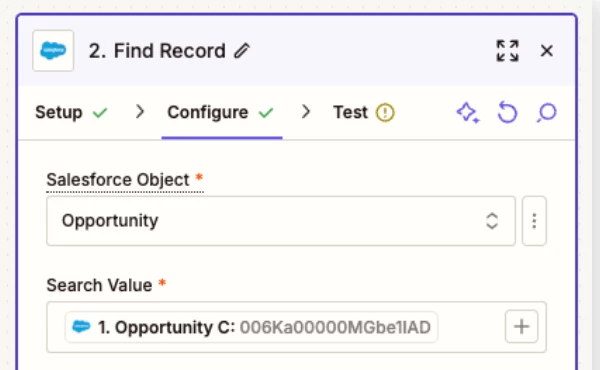Open the Salesforce Object dropdown showing Opportunity
This screenshot has width=600, height=370.
(x=281, y=221)
